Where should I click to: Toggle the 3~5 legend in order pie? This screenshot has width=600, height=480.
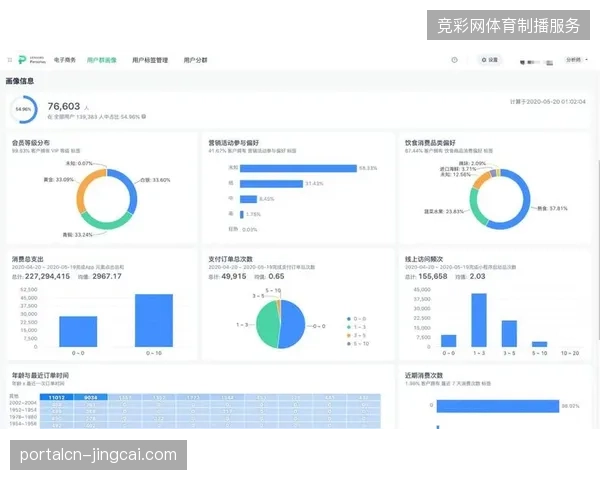pos(356,335)
